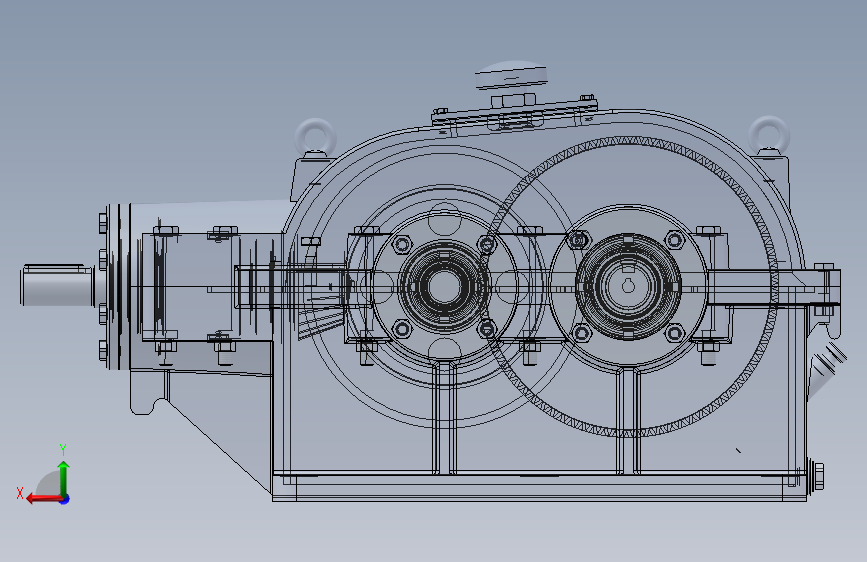Click the red X axis arrow of the triad
867x562 pixels.
[x=44, y=498]
